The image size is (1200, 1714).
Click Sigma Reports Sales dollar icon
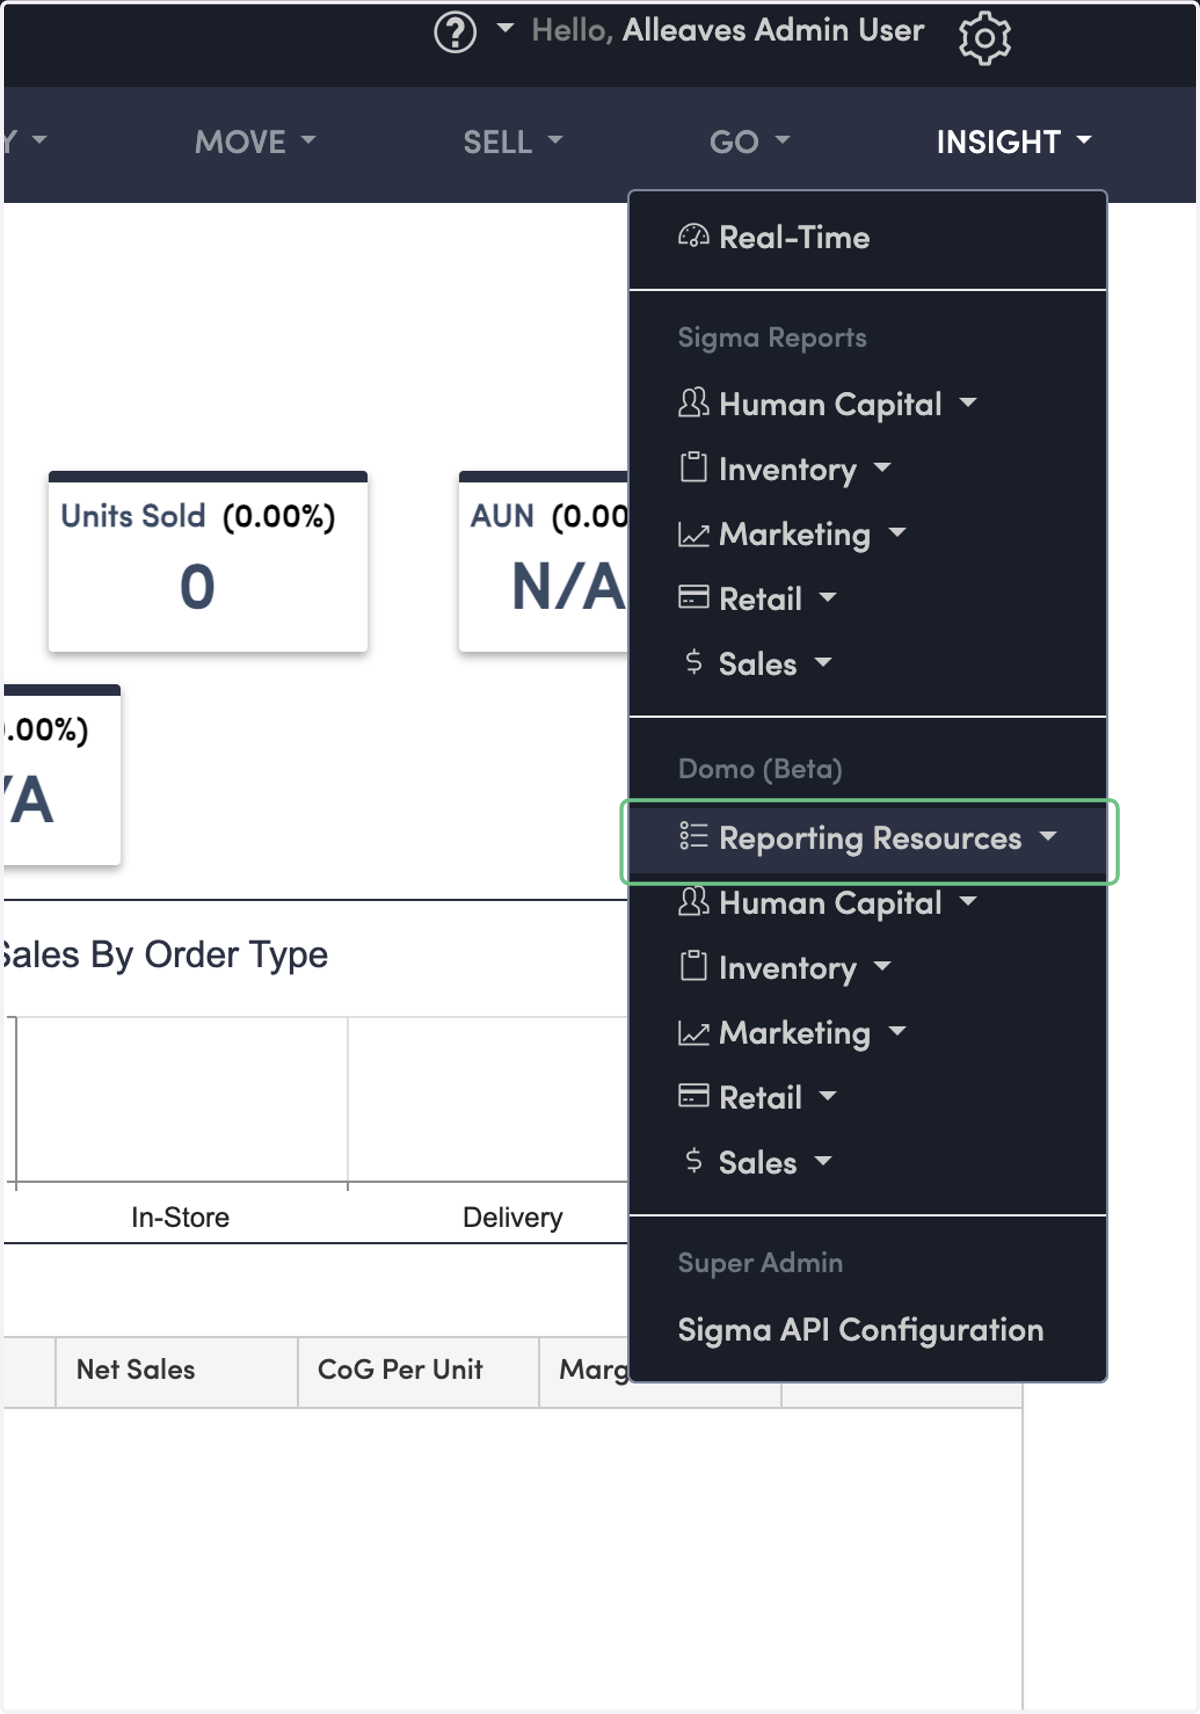point(693,661)
